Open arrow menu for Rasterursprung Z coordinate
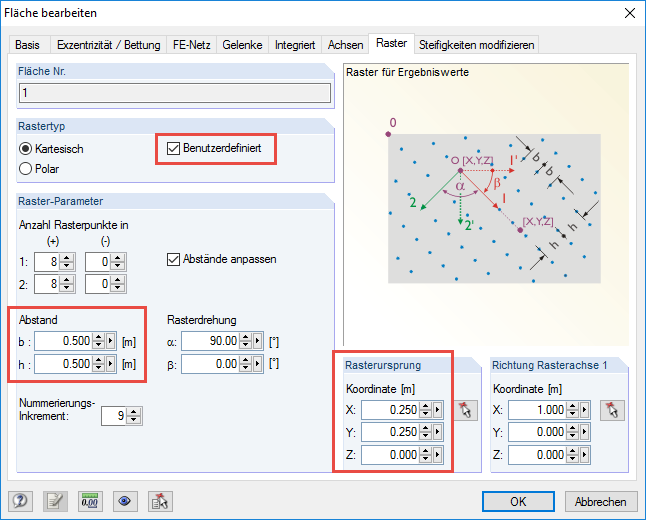The height and width of the screenshot is (520, 646). (438, 455)
